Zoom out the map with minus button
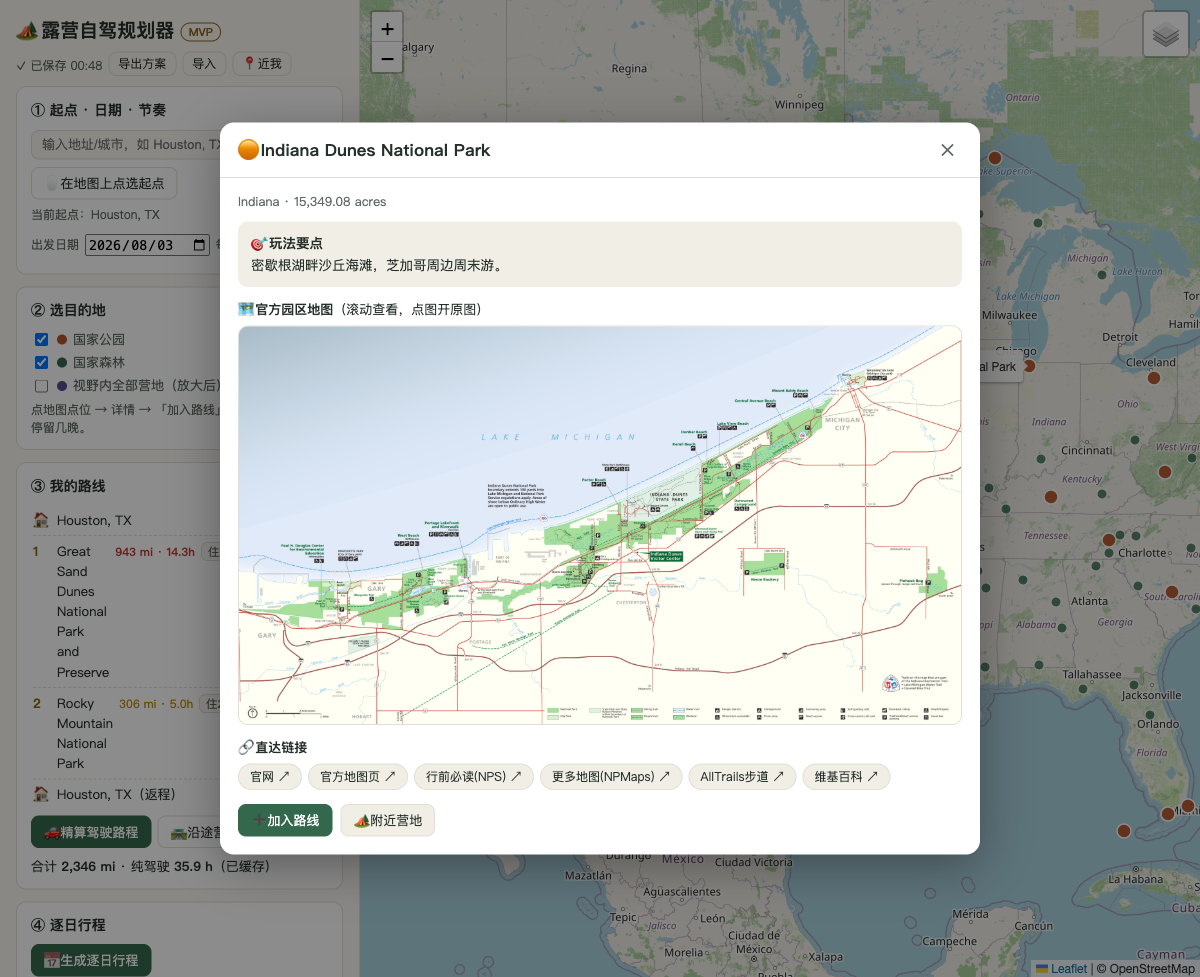This screenshot has width=1200, height=977. pyautogui.click(x=387, y=59)
